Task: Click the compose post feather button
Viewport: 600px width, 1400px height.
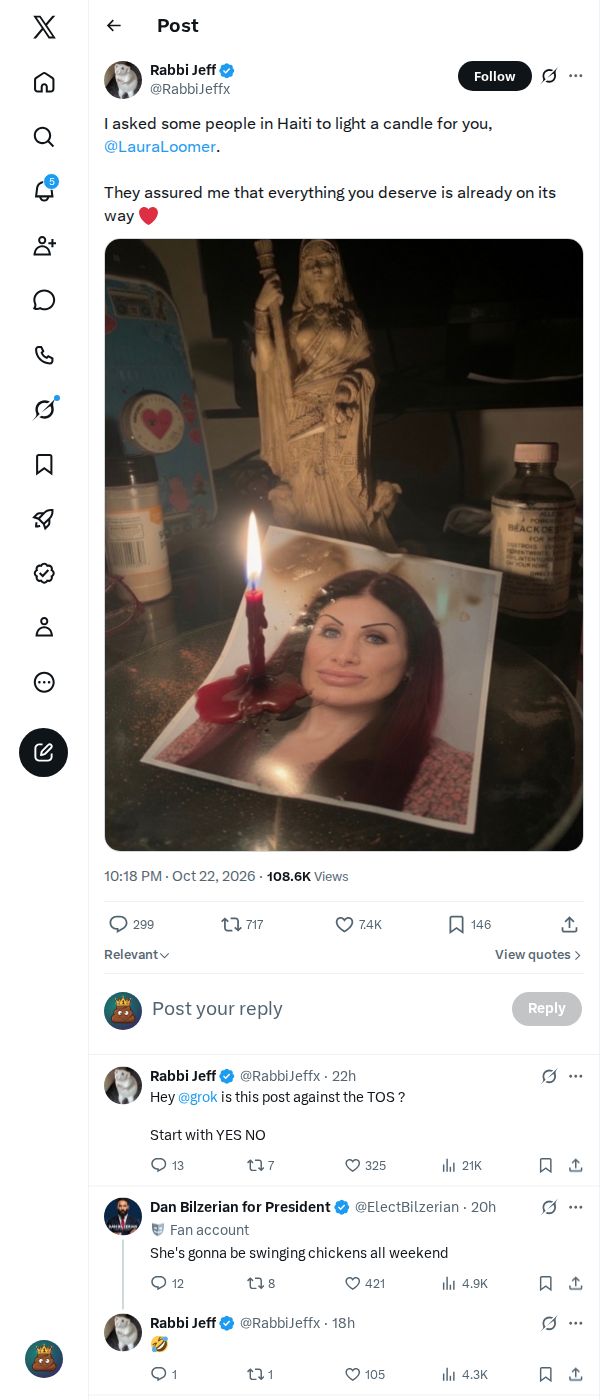Action: click(x=44, y=753)
